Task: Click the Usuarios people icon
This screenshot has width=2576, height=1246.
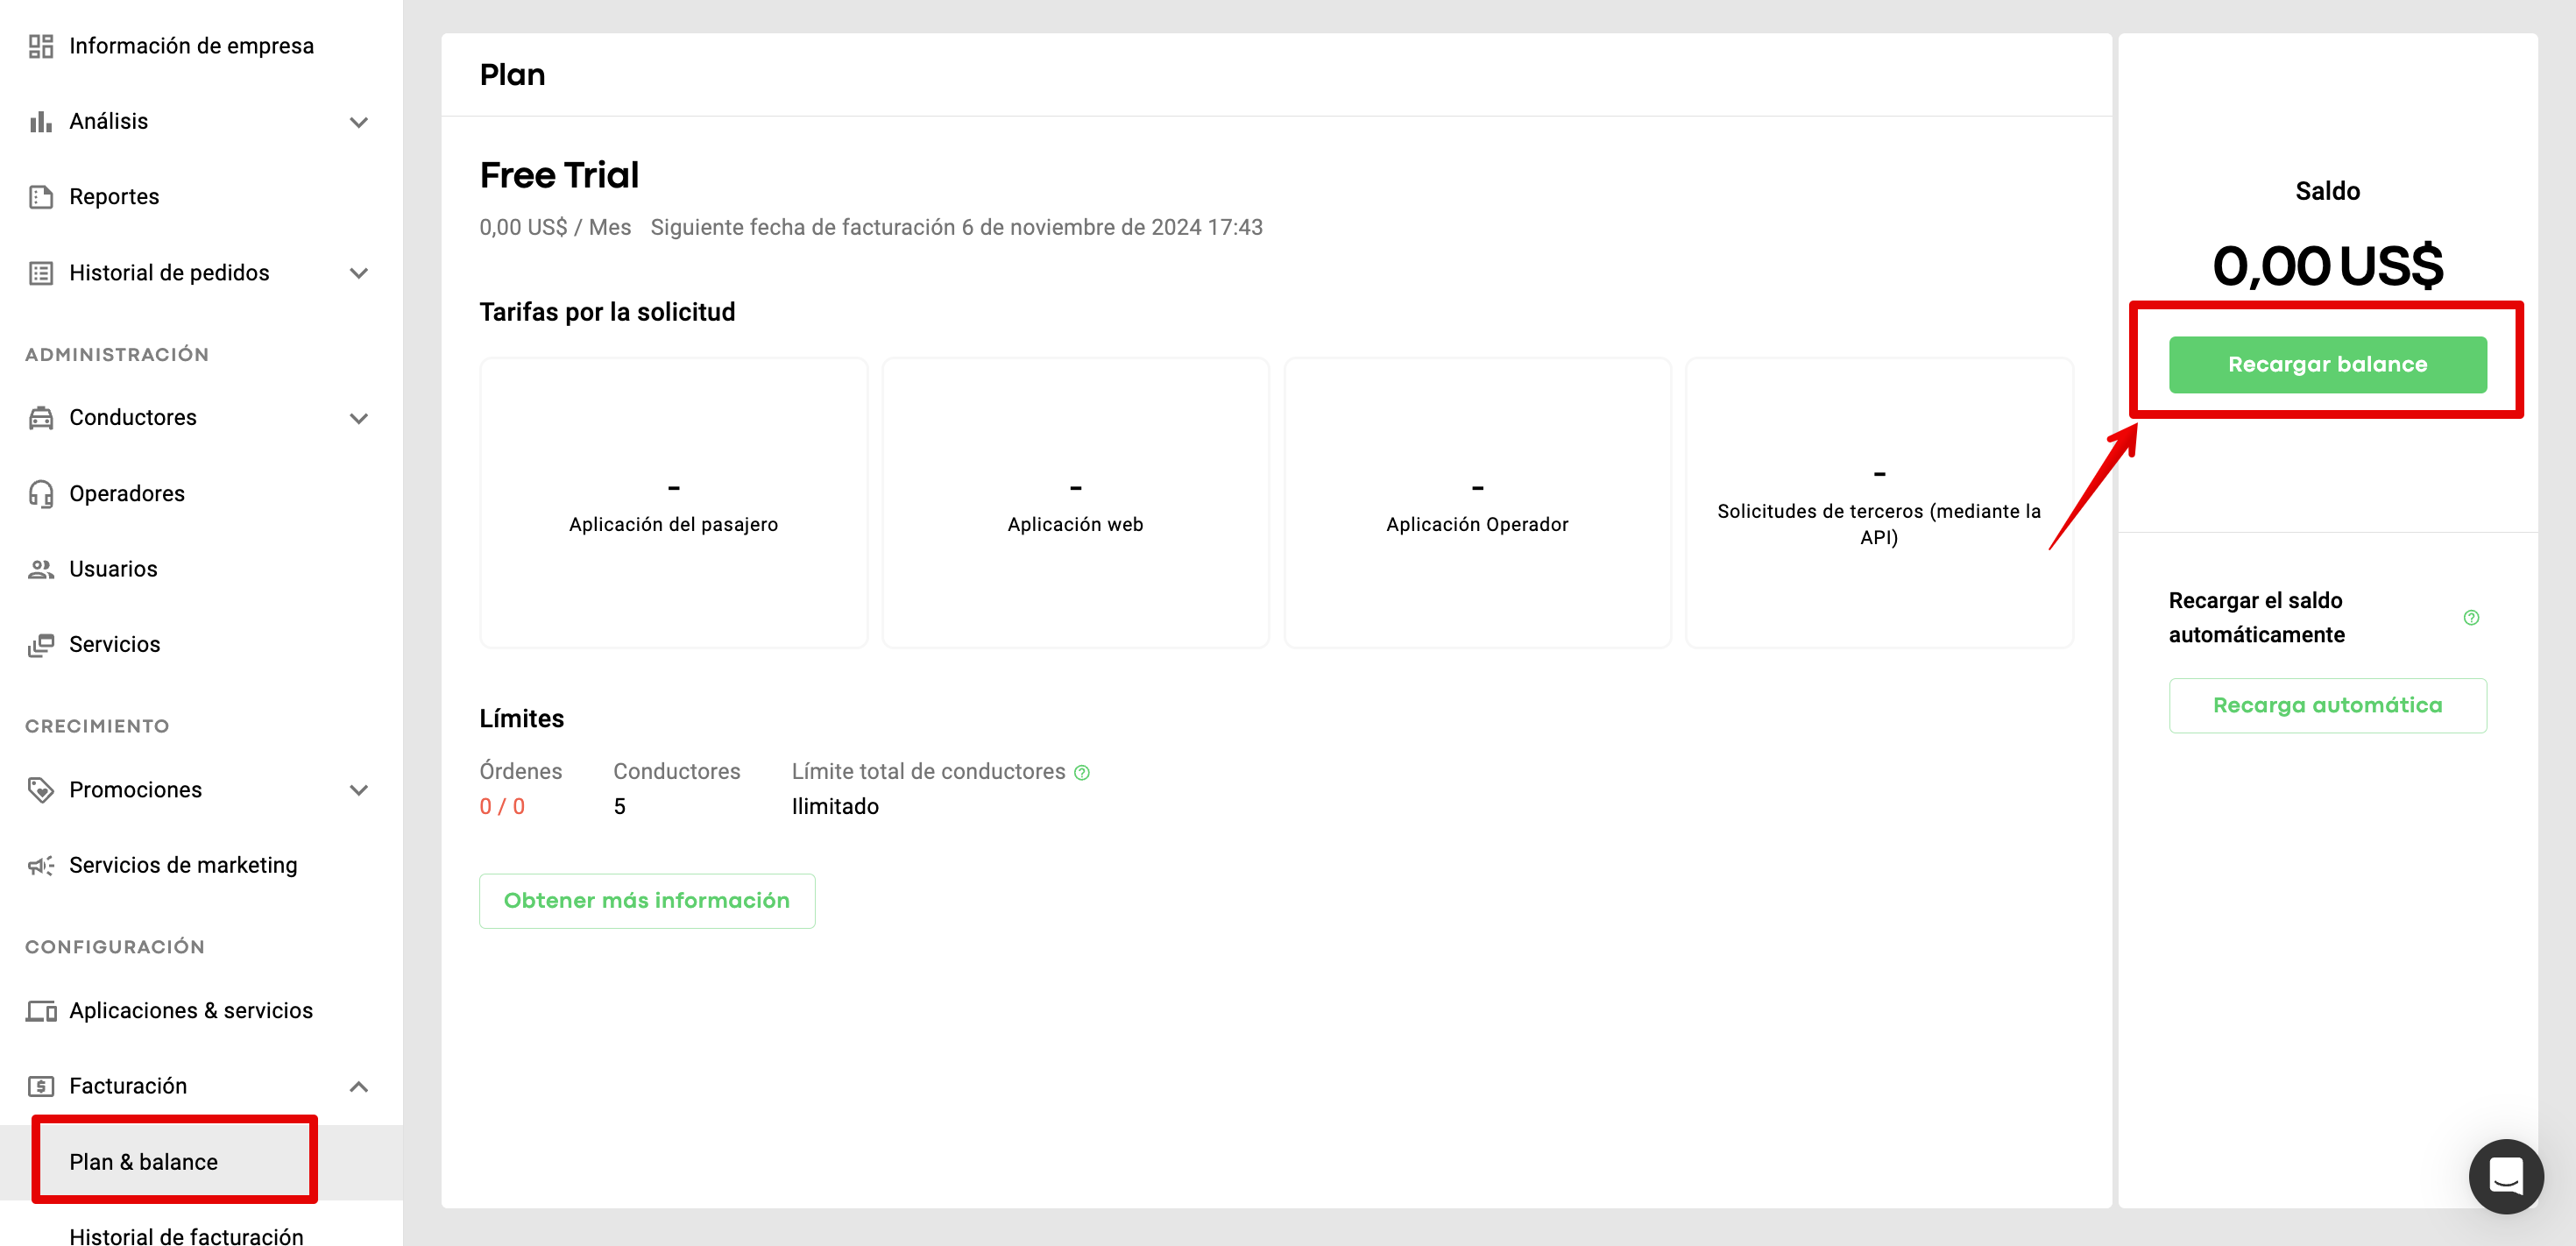Action: 40,569
